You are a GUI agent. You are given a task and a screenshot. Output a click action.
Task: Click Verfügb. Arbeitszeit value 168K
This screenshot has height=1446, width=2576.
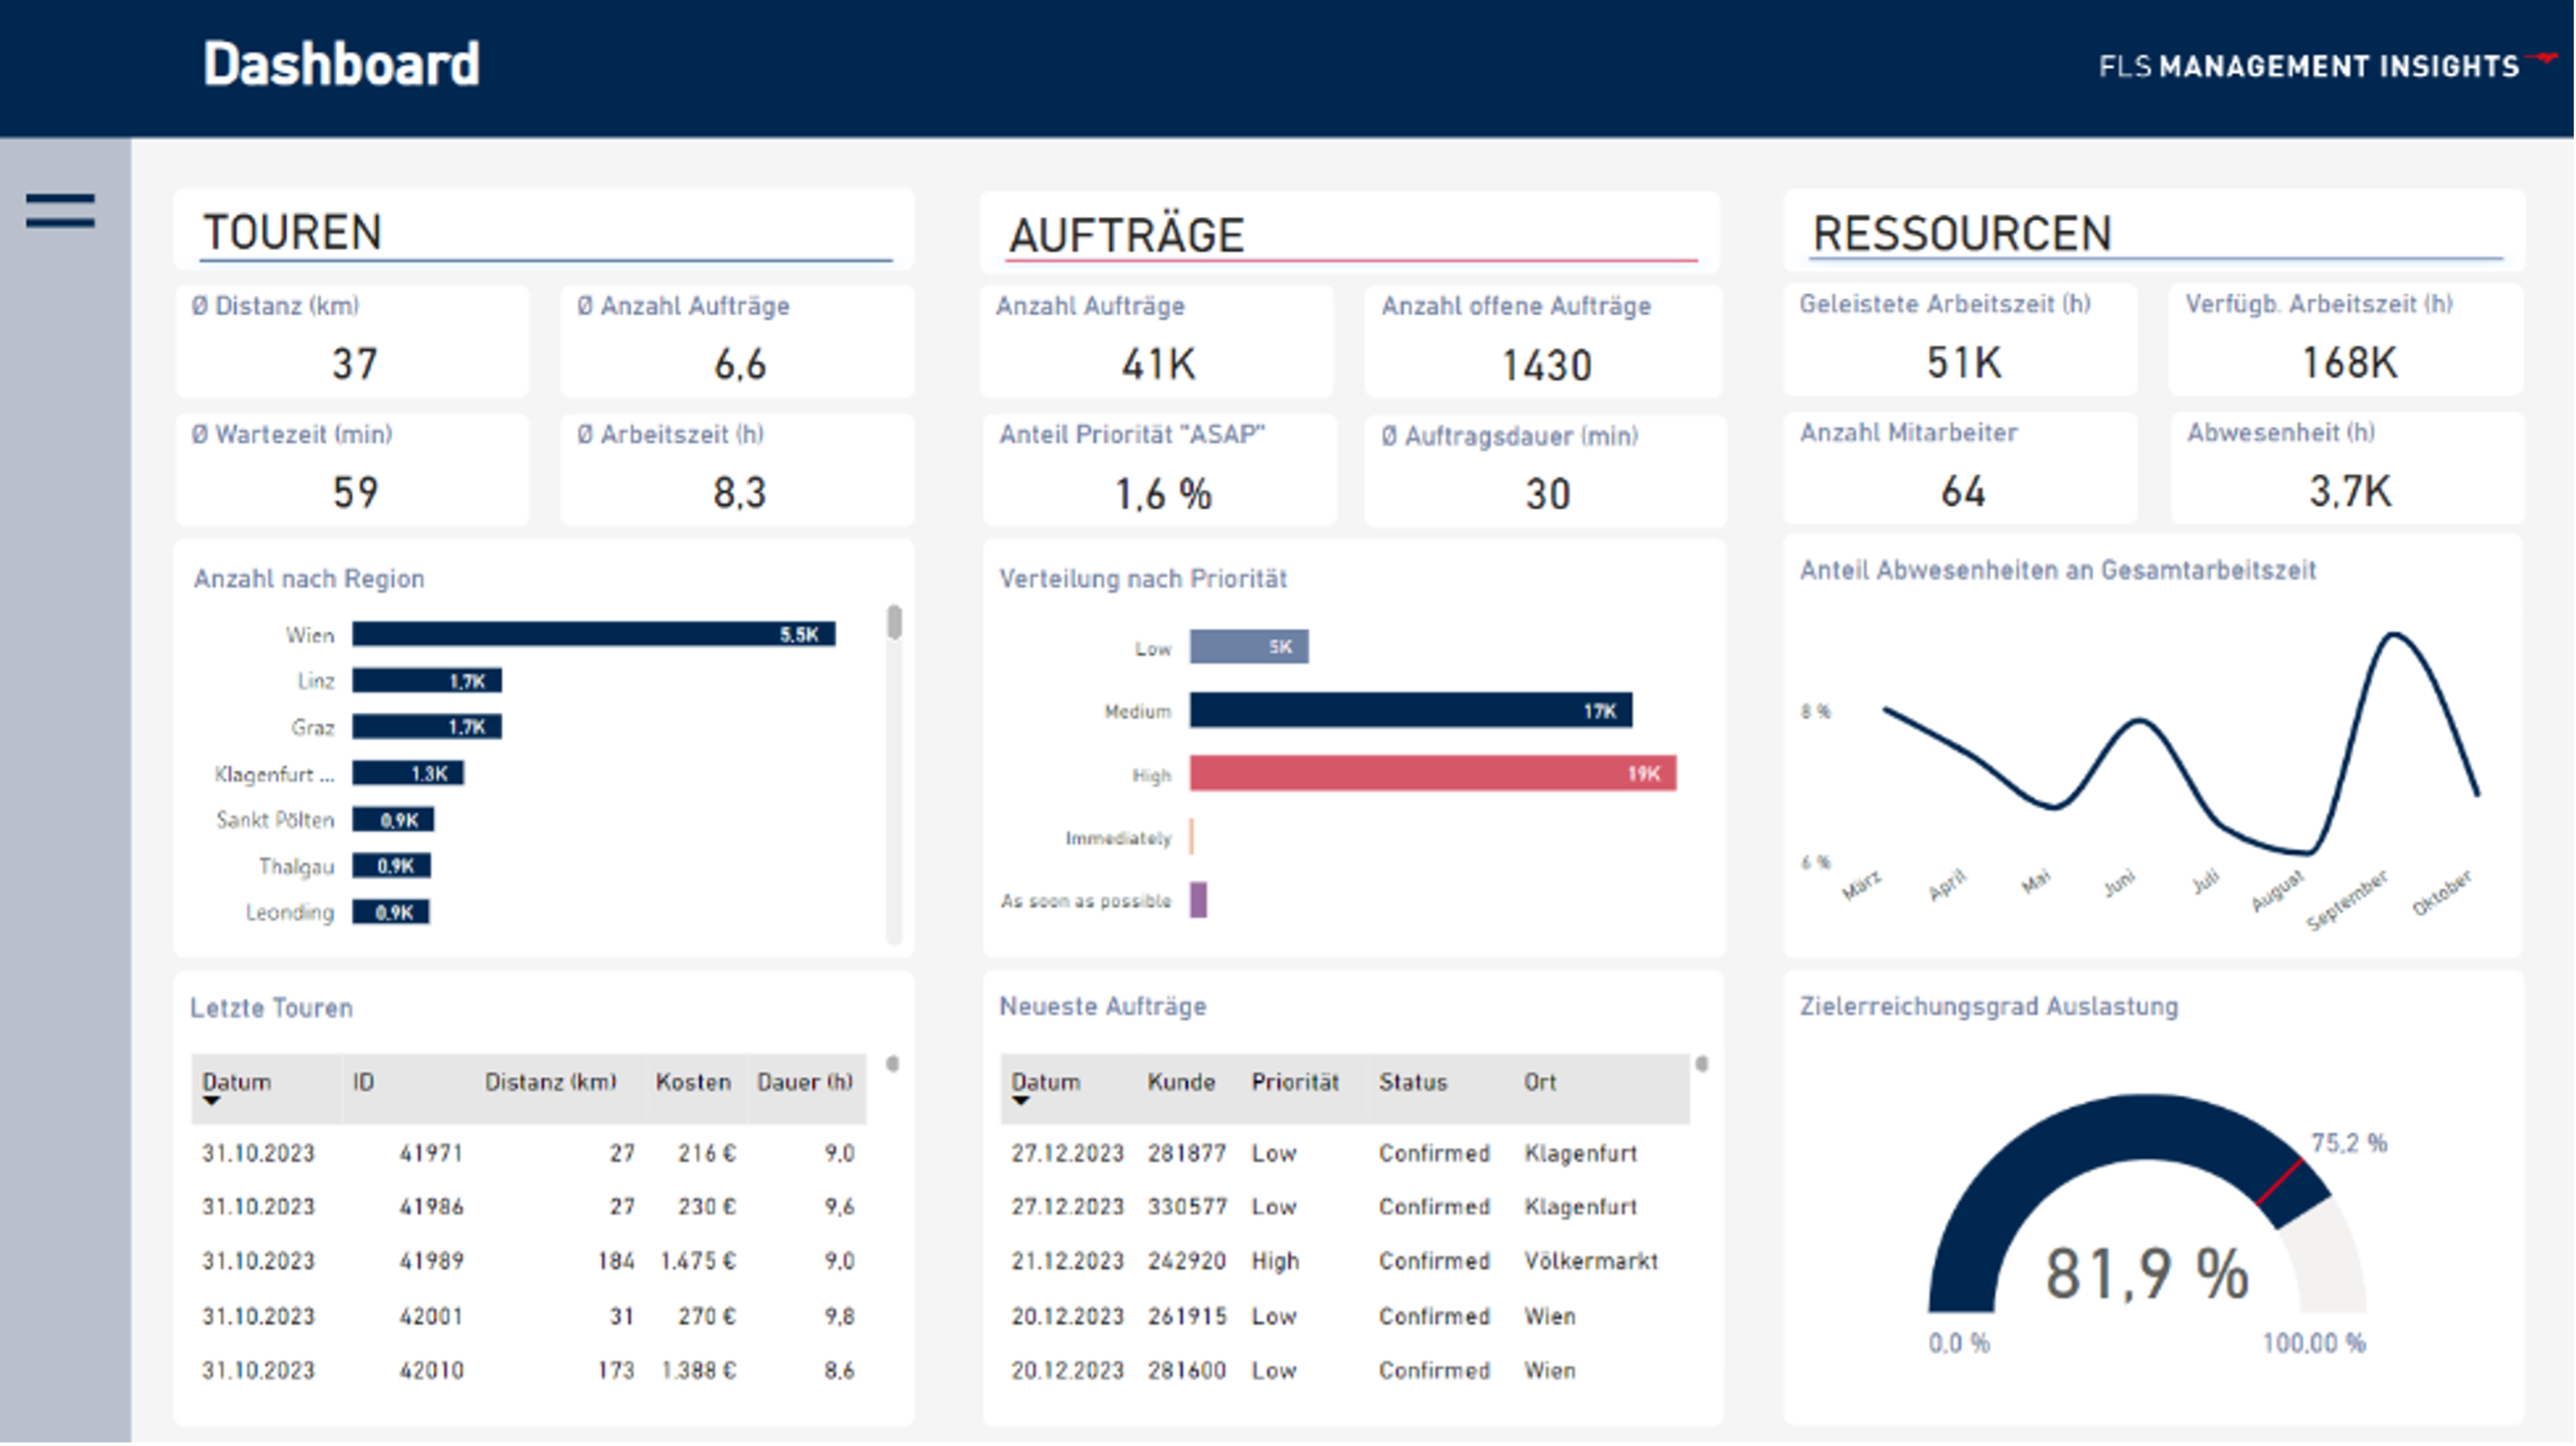point(2349,363)
